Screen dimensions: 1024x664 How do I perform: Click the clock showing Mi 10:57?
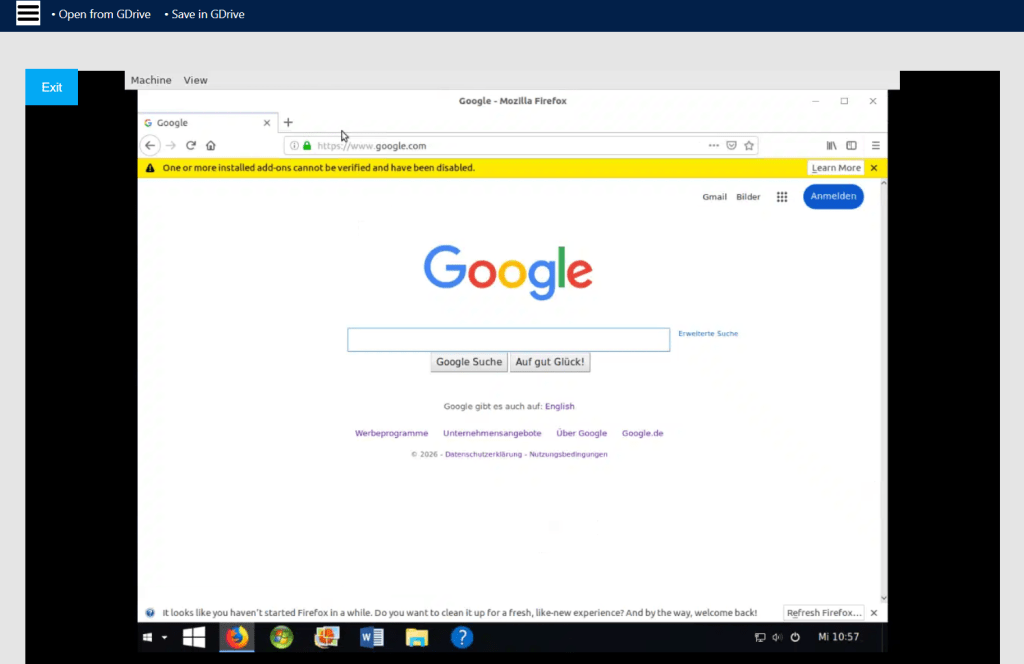tap(839, 637)
